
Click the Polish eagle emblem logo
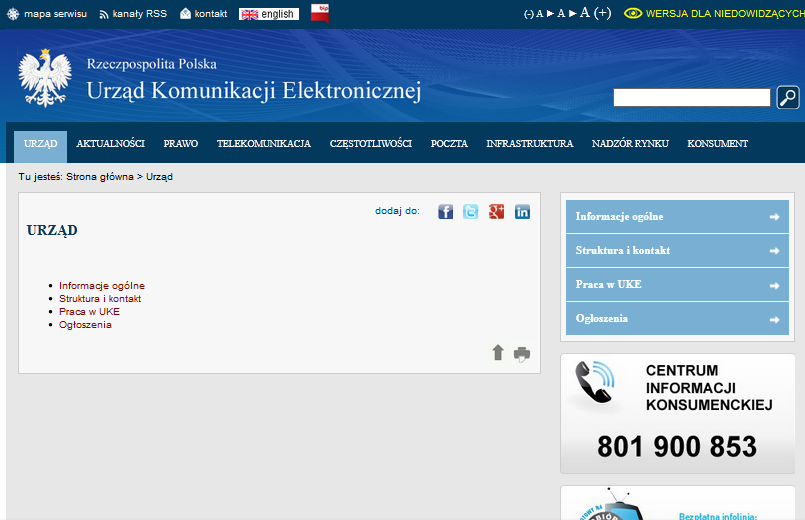pyautogui.click(x=45, y=78)
